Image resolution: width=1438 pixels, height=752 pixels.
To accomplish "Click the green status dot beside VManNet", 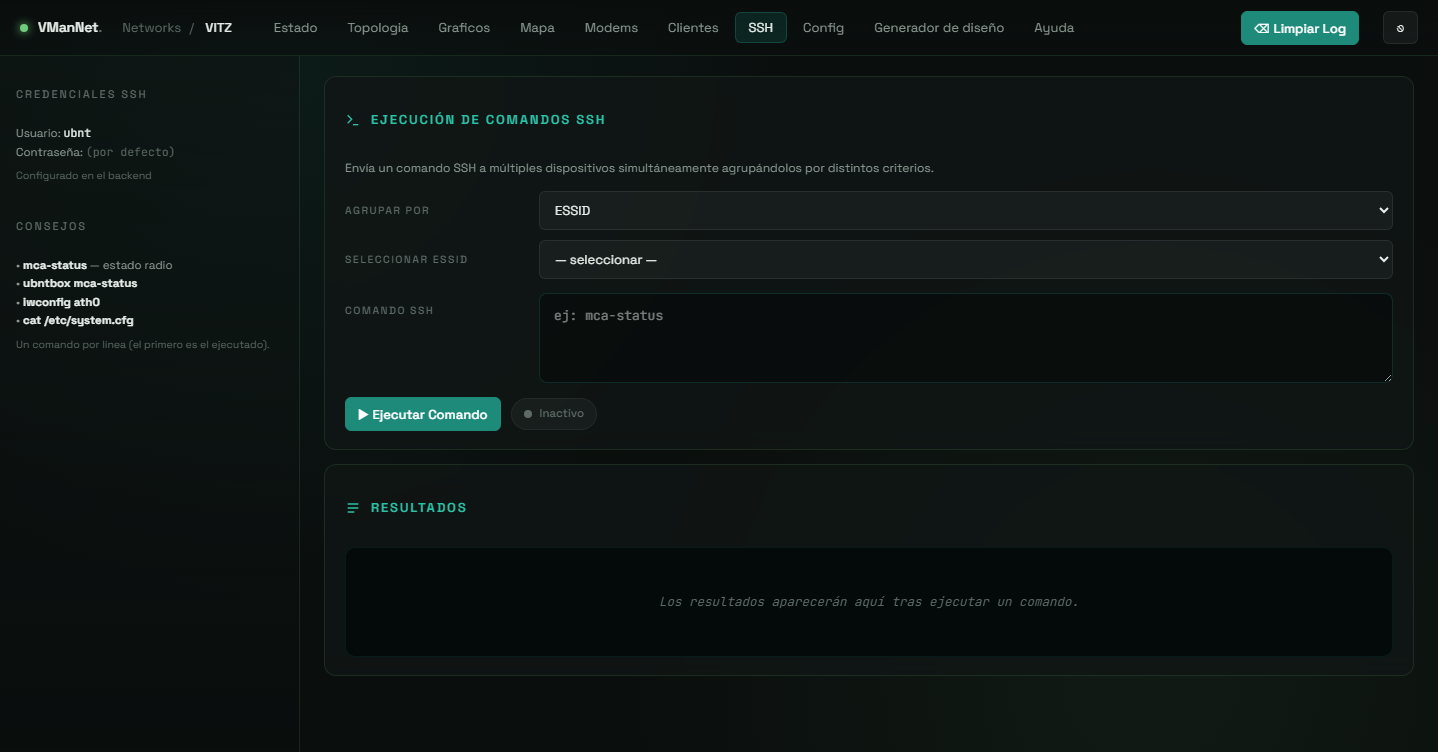I will tap(24, 28).
